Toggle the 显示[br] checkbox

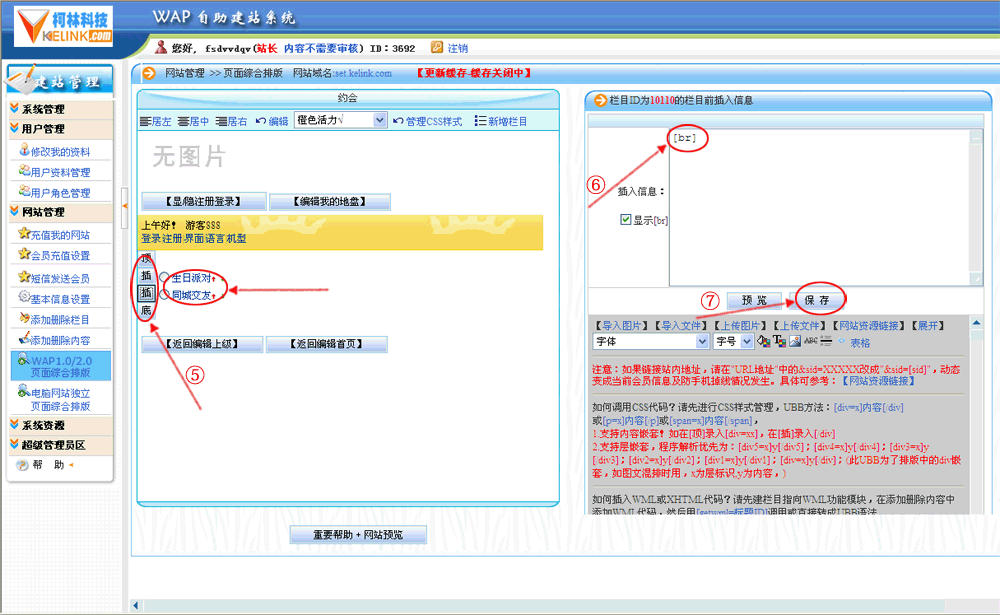point(626,219)
